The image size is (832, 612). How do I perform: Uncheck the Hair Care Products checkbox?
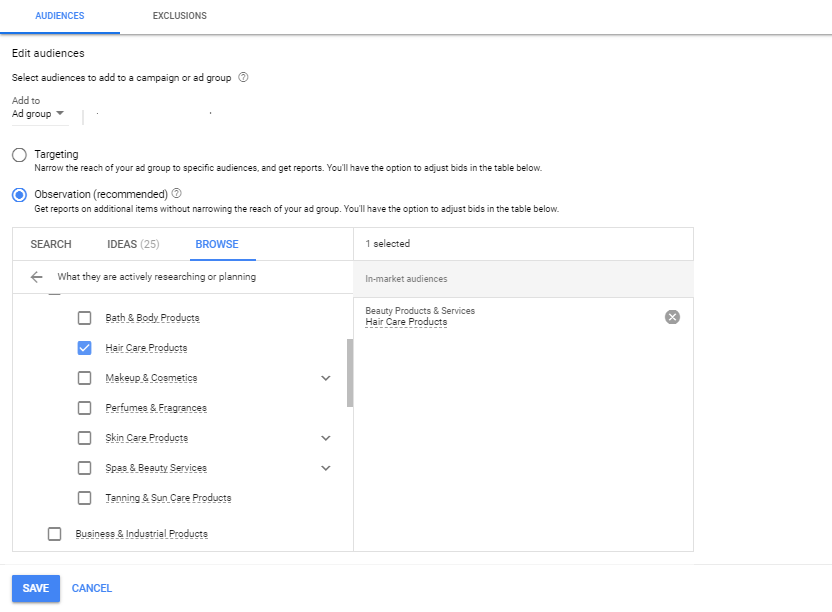(84, 348)
